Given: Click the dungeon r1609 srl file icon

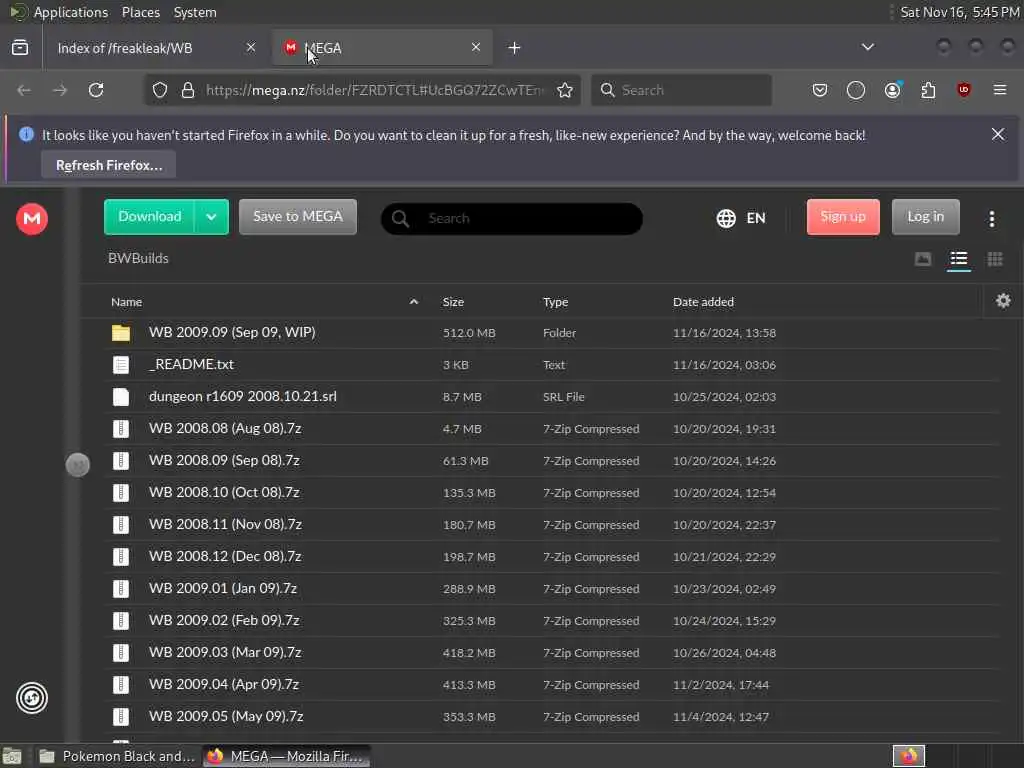Looking at the screenshot, I should [x=121, y=397].
